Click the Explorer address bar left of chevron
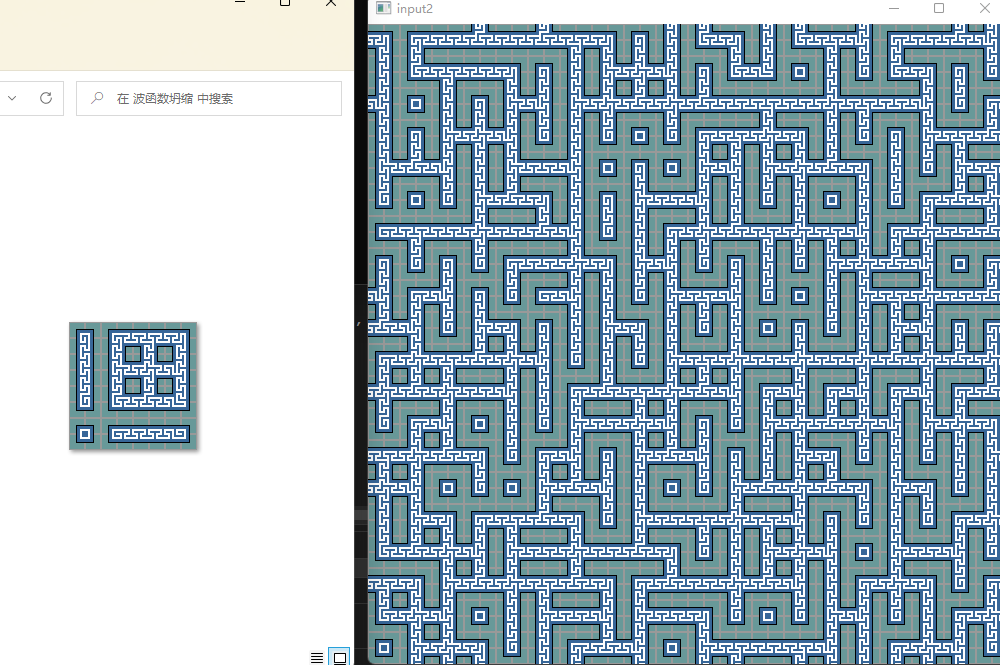Viewport: 1000px width, 665px height. tap(2, 98)
